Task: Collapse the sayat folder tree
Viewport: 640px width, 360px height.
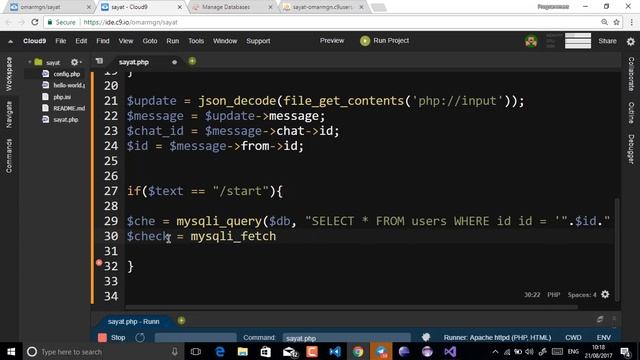Action: coord(30,62)
